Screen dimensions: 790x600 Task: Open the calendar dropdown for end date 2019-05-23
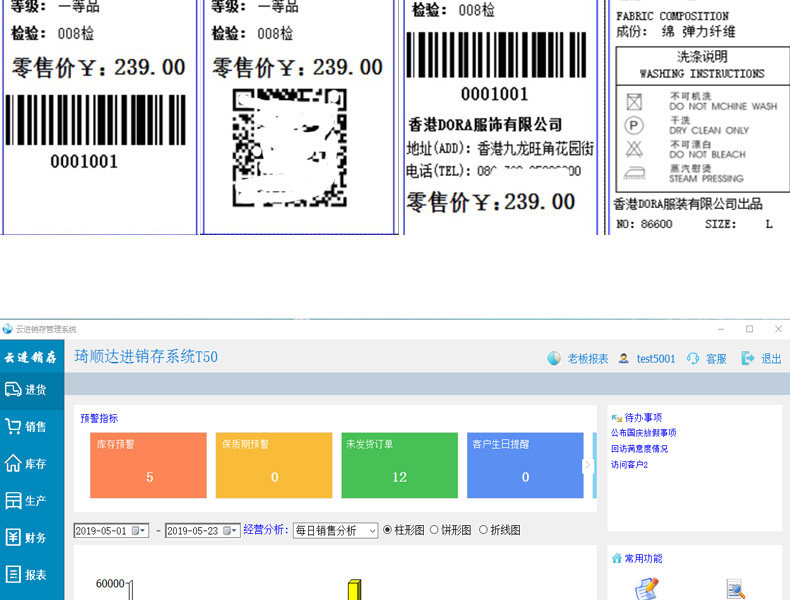[230, 530]
